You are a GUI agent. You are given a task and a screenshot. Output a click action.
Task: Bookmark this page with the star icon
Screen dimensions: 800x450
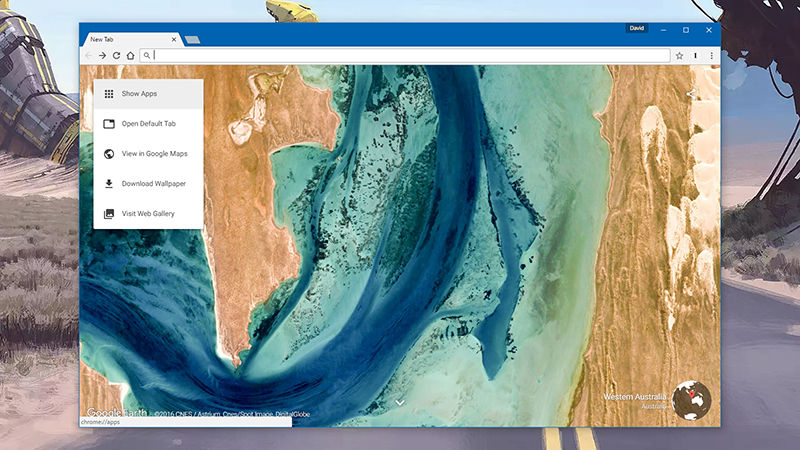[679, 56]
